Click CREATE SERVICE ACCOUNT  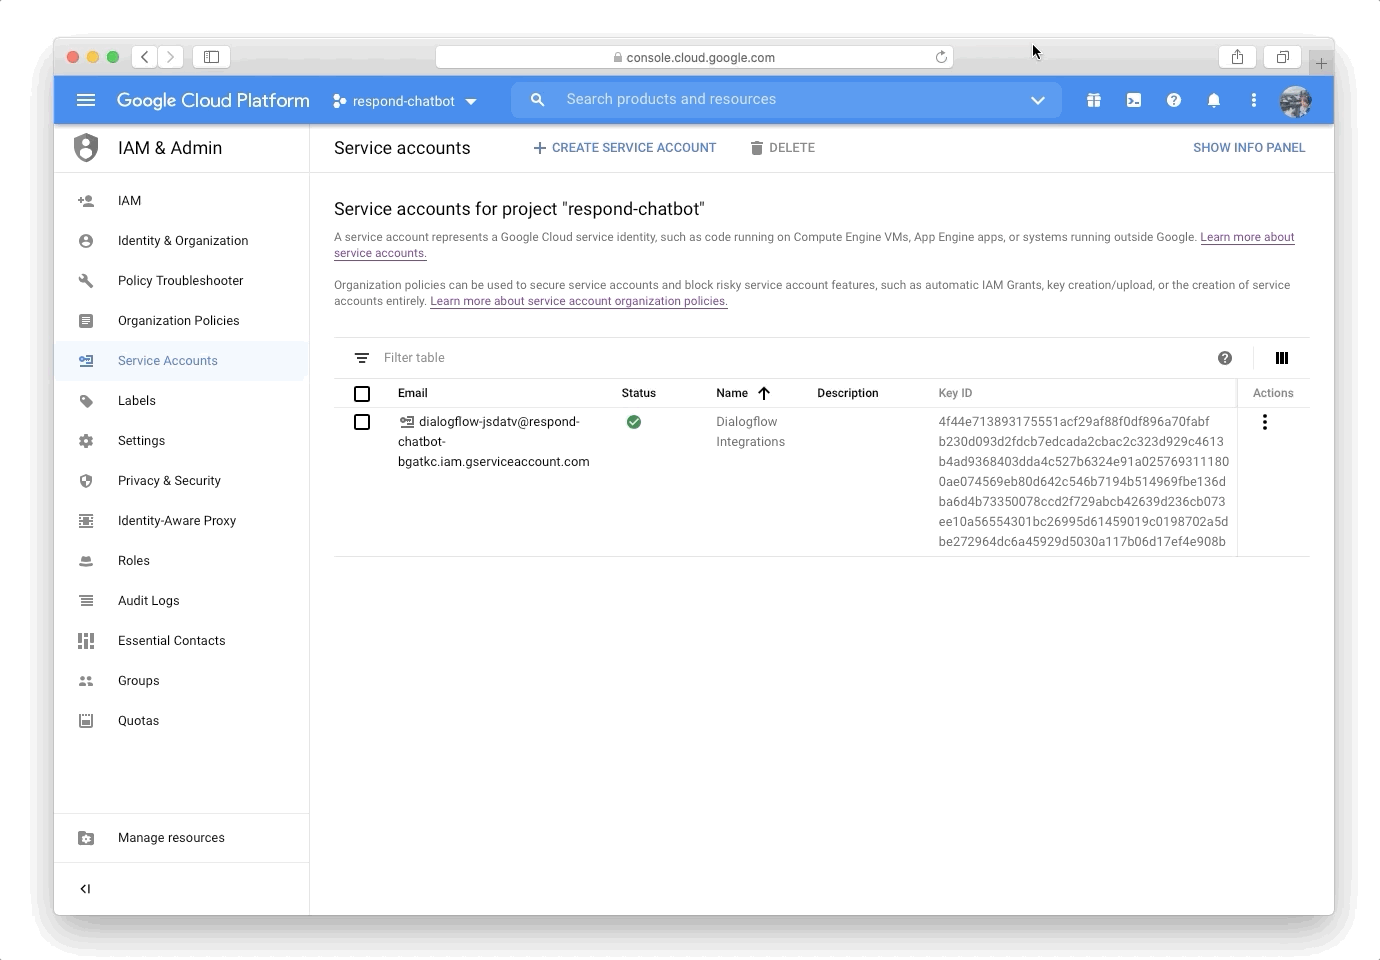[x=624, y=147]
